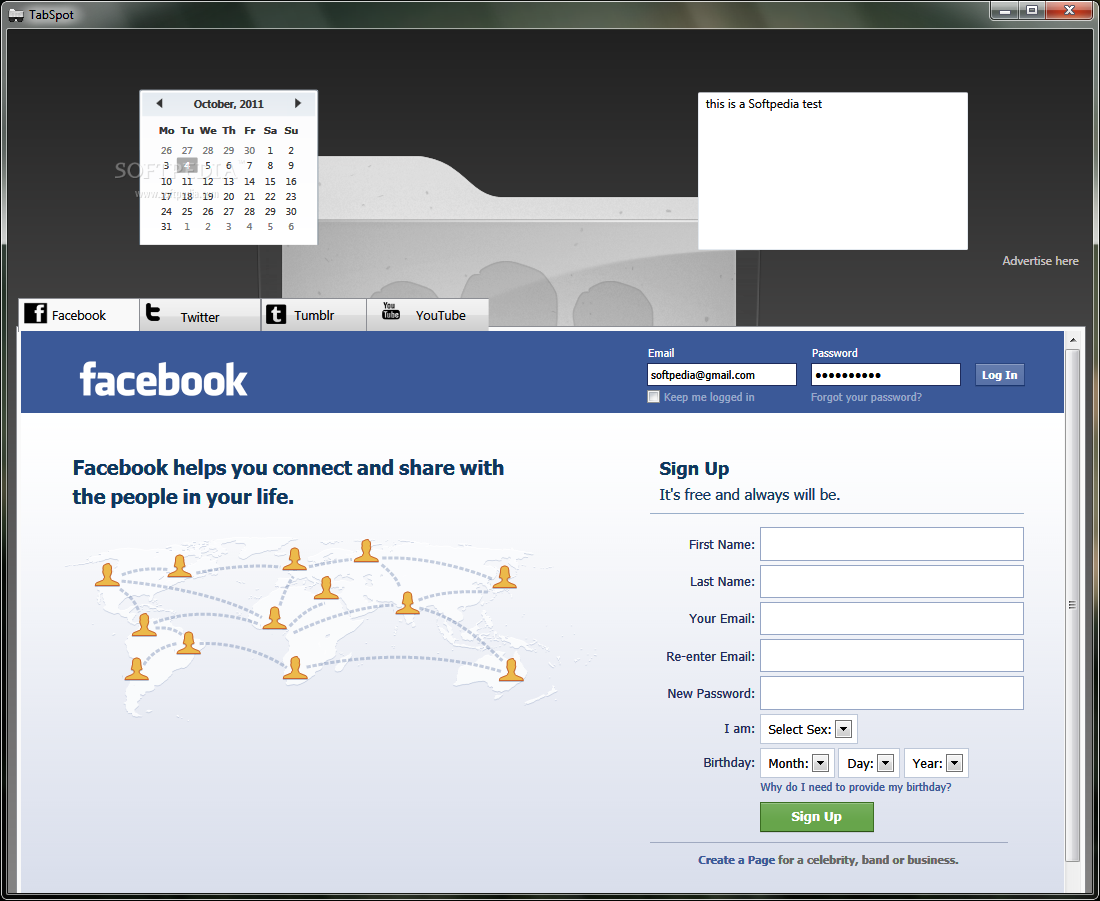Go to previous month in calendar
Image resolution: width=1100 pixels, height=901 pixels.
[x=159, y=103]
